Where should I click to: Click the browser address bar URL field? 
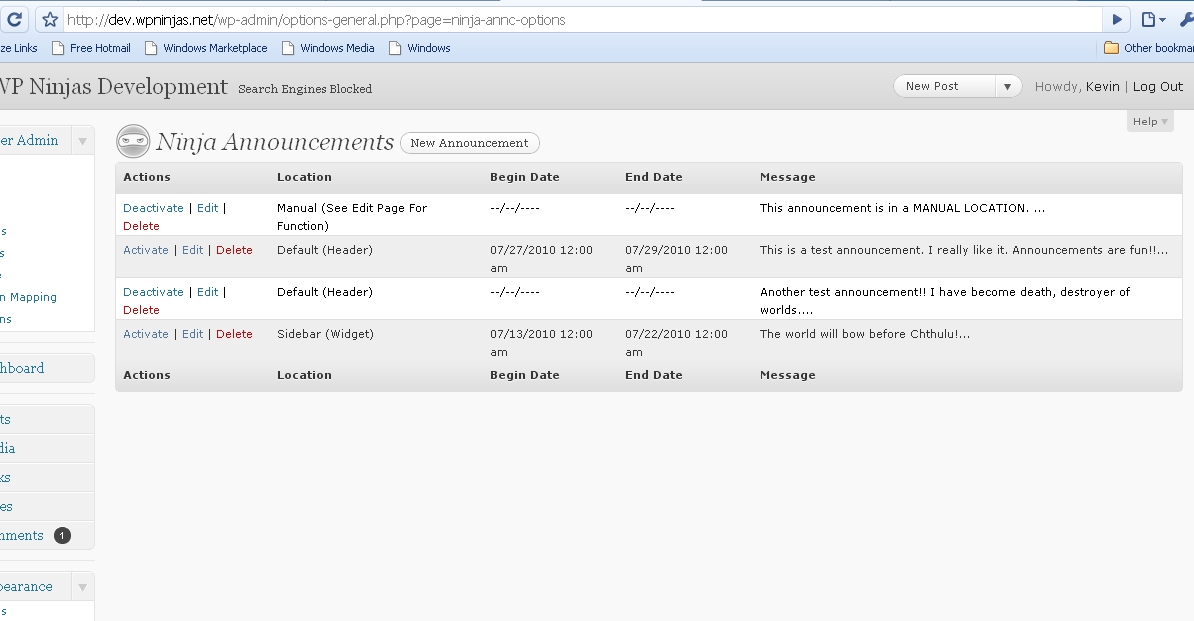click(x=580, y=20)
